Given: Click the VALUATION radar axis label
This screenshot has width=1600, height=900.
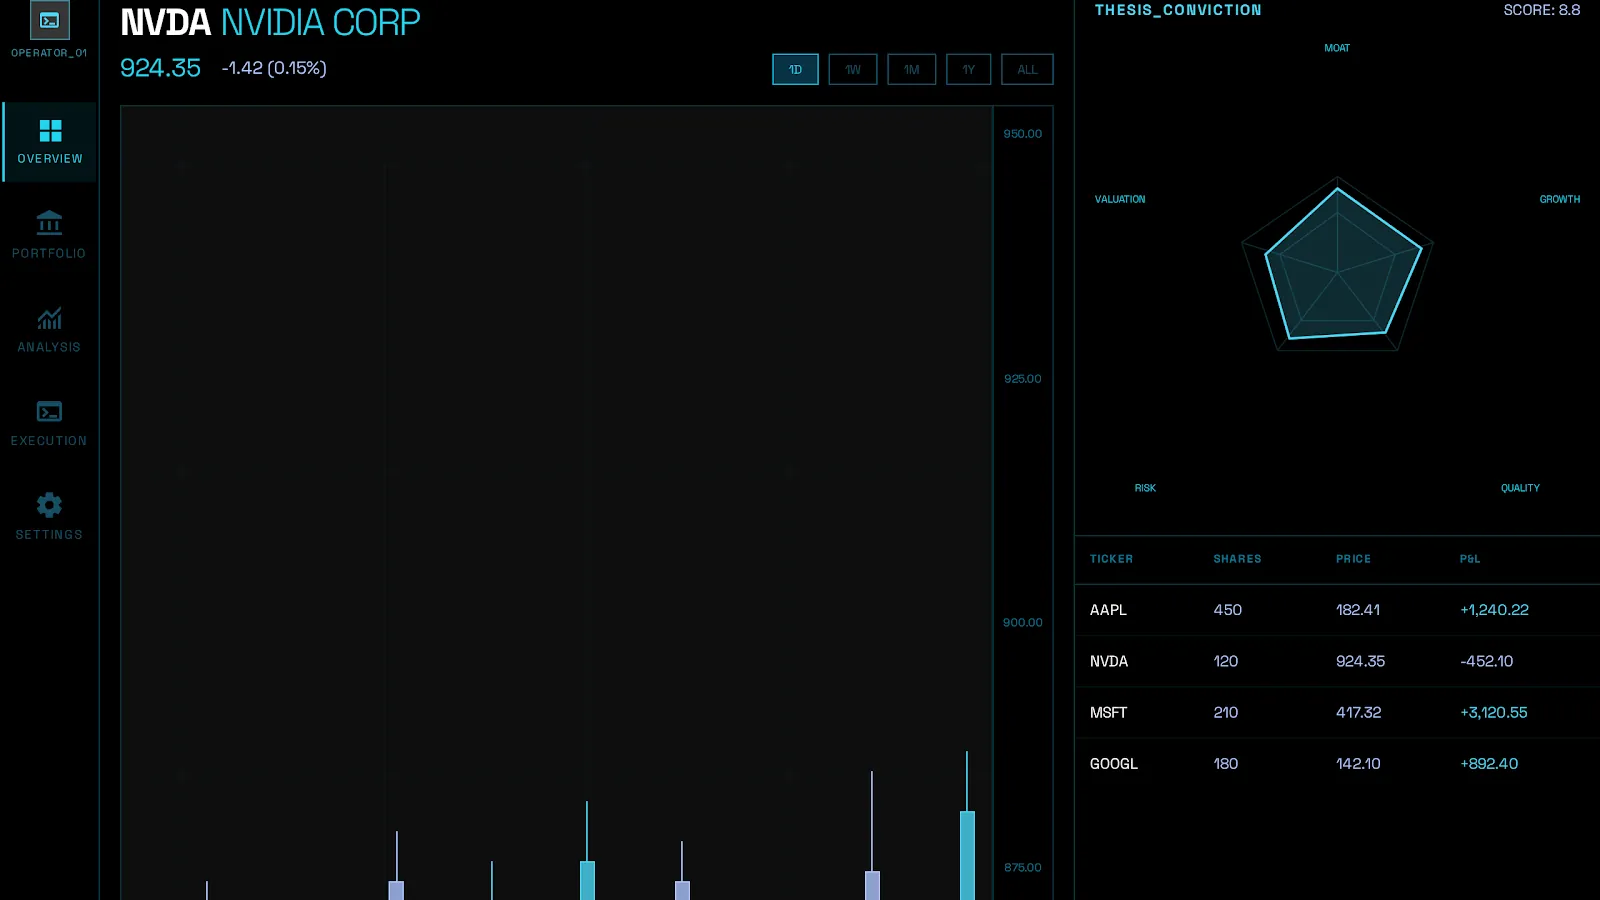Looking at the screenshot, I should (x=1120, y=199).
